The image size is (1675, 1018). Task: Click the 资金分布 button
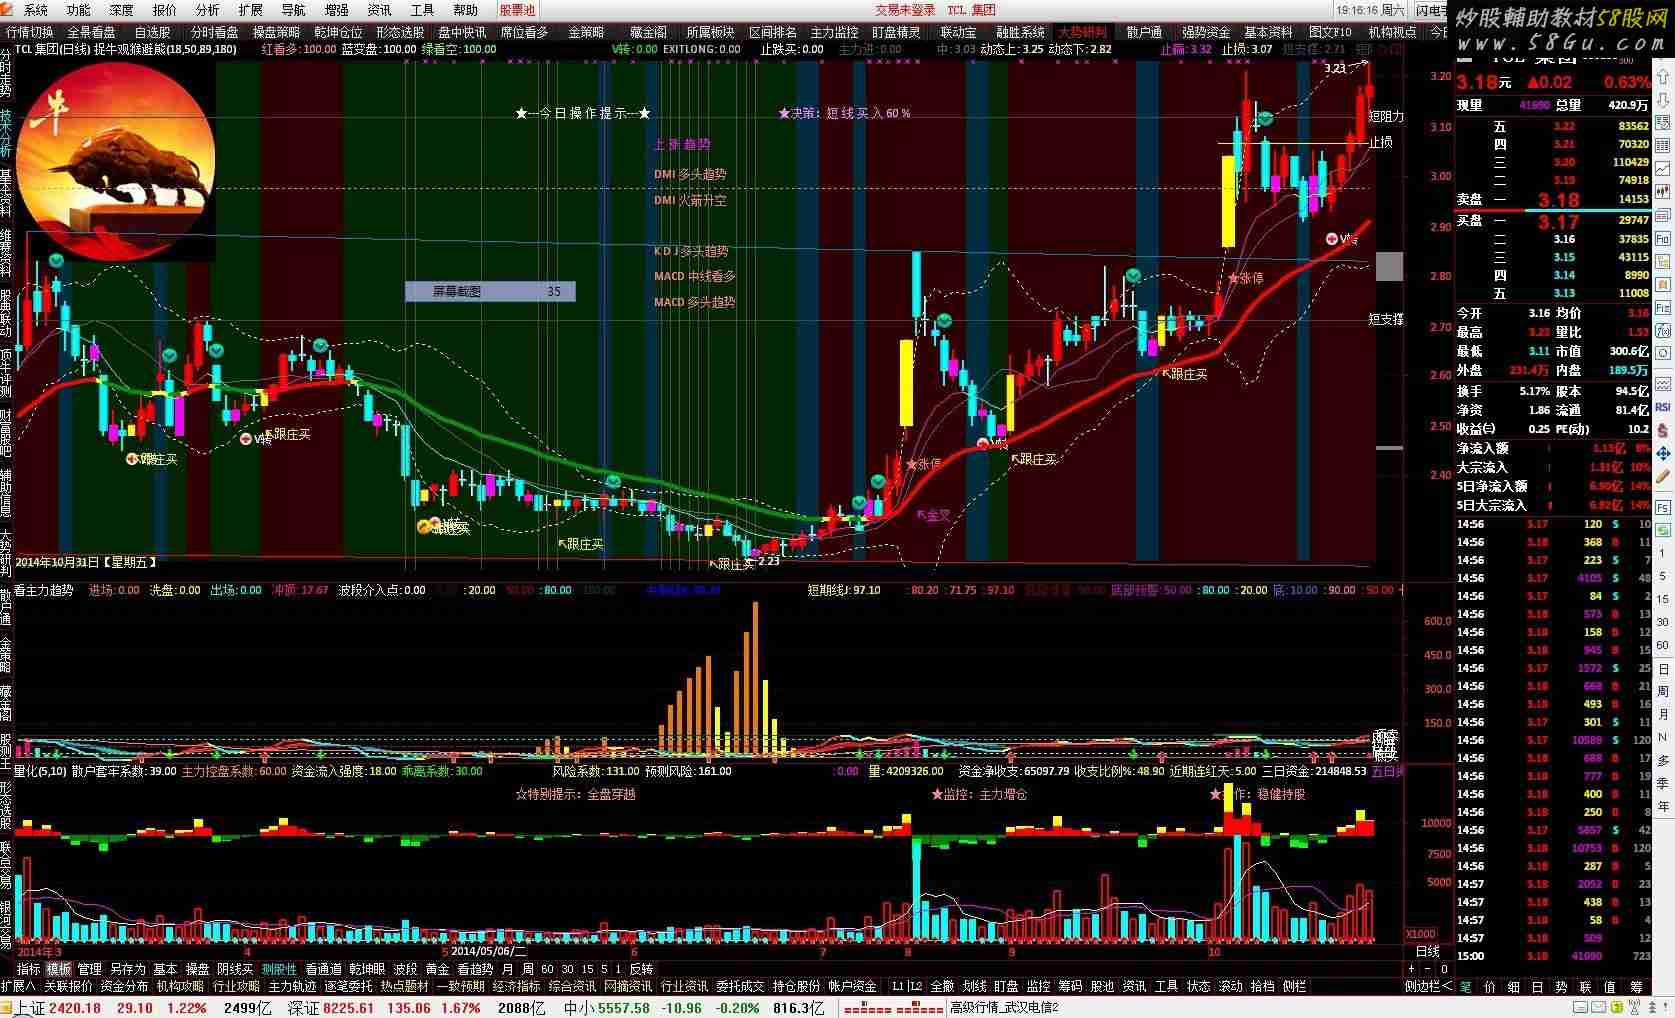[x=124, y=987]
